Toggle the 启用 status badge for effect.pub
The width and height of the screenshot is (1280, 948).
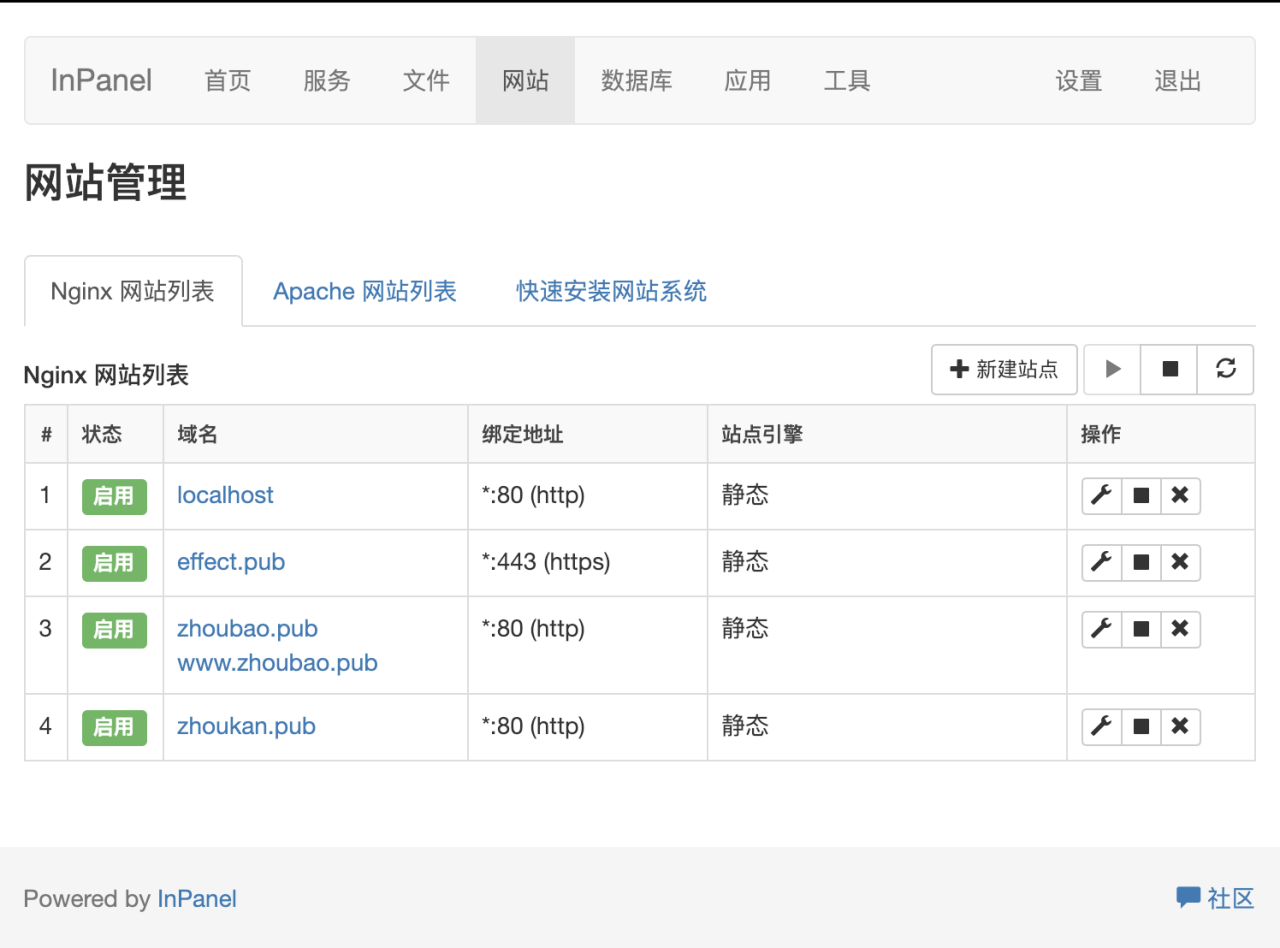(x=114, y=562)
